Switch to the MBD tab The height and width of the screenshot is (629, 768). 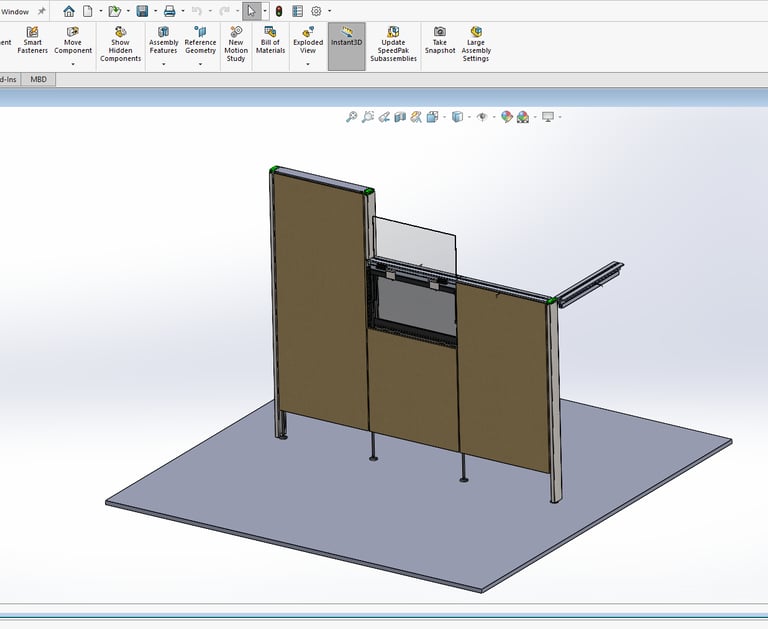pyautogui.click(x=39, y=79)
